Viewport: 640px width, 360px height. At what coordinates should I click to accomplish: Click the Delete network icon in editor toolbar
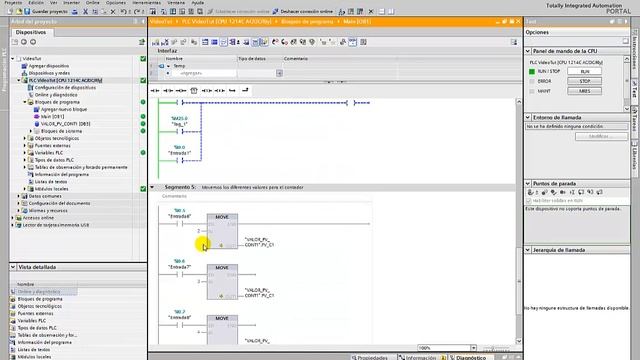pyautogui.click(x=165, y=42)
